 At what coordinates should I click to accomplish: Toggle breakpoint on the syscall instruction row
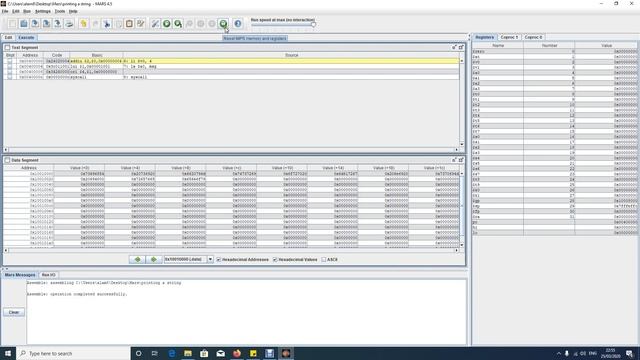10,77
